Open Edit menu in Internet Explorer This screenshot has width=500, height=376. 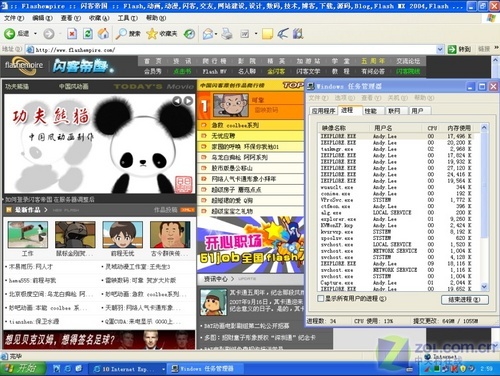tap(42, 18)
